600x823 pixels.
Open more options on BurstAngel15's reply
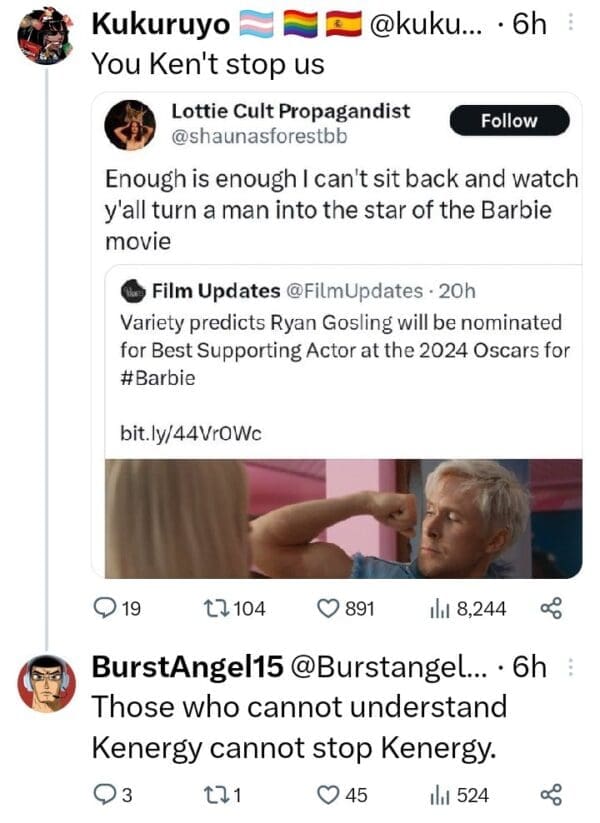[570, 668]
